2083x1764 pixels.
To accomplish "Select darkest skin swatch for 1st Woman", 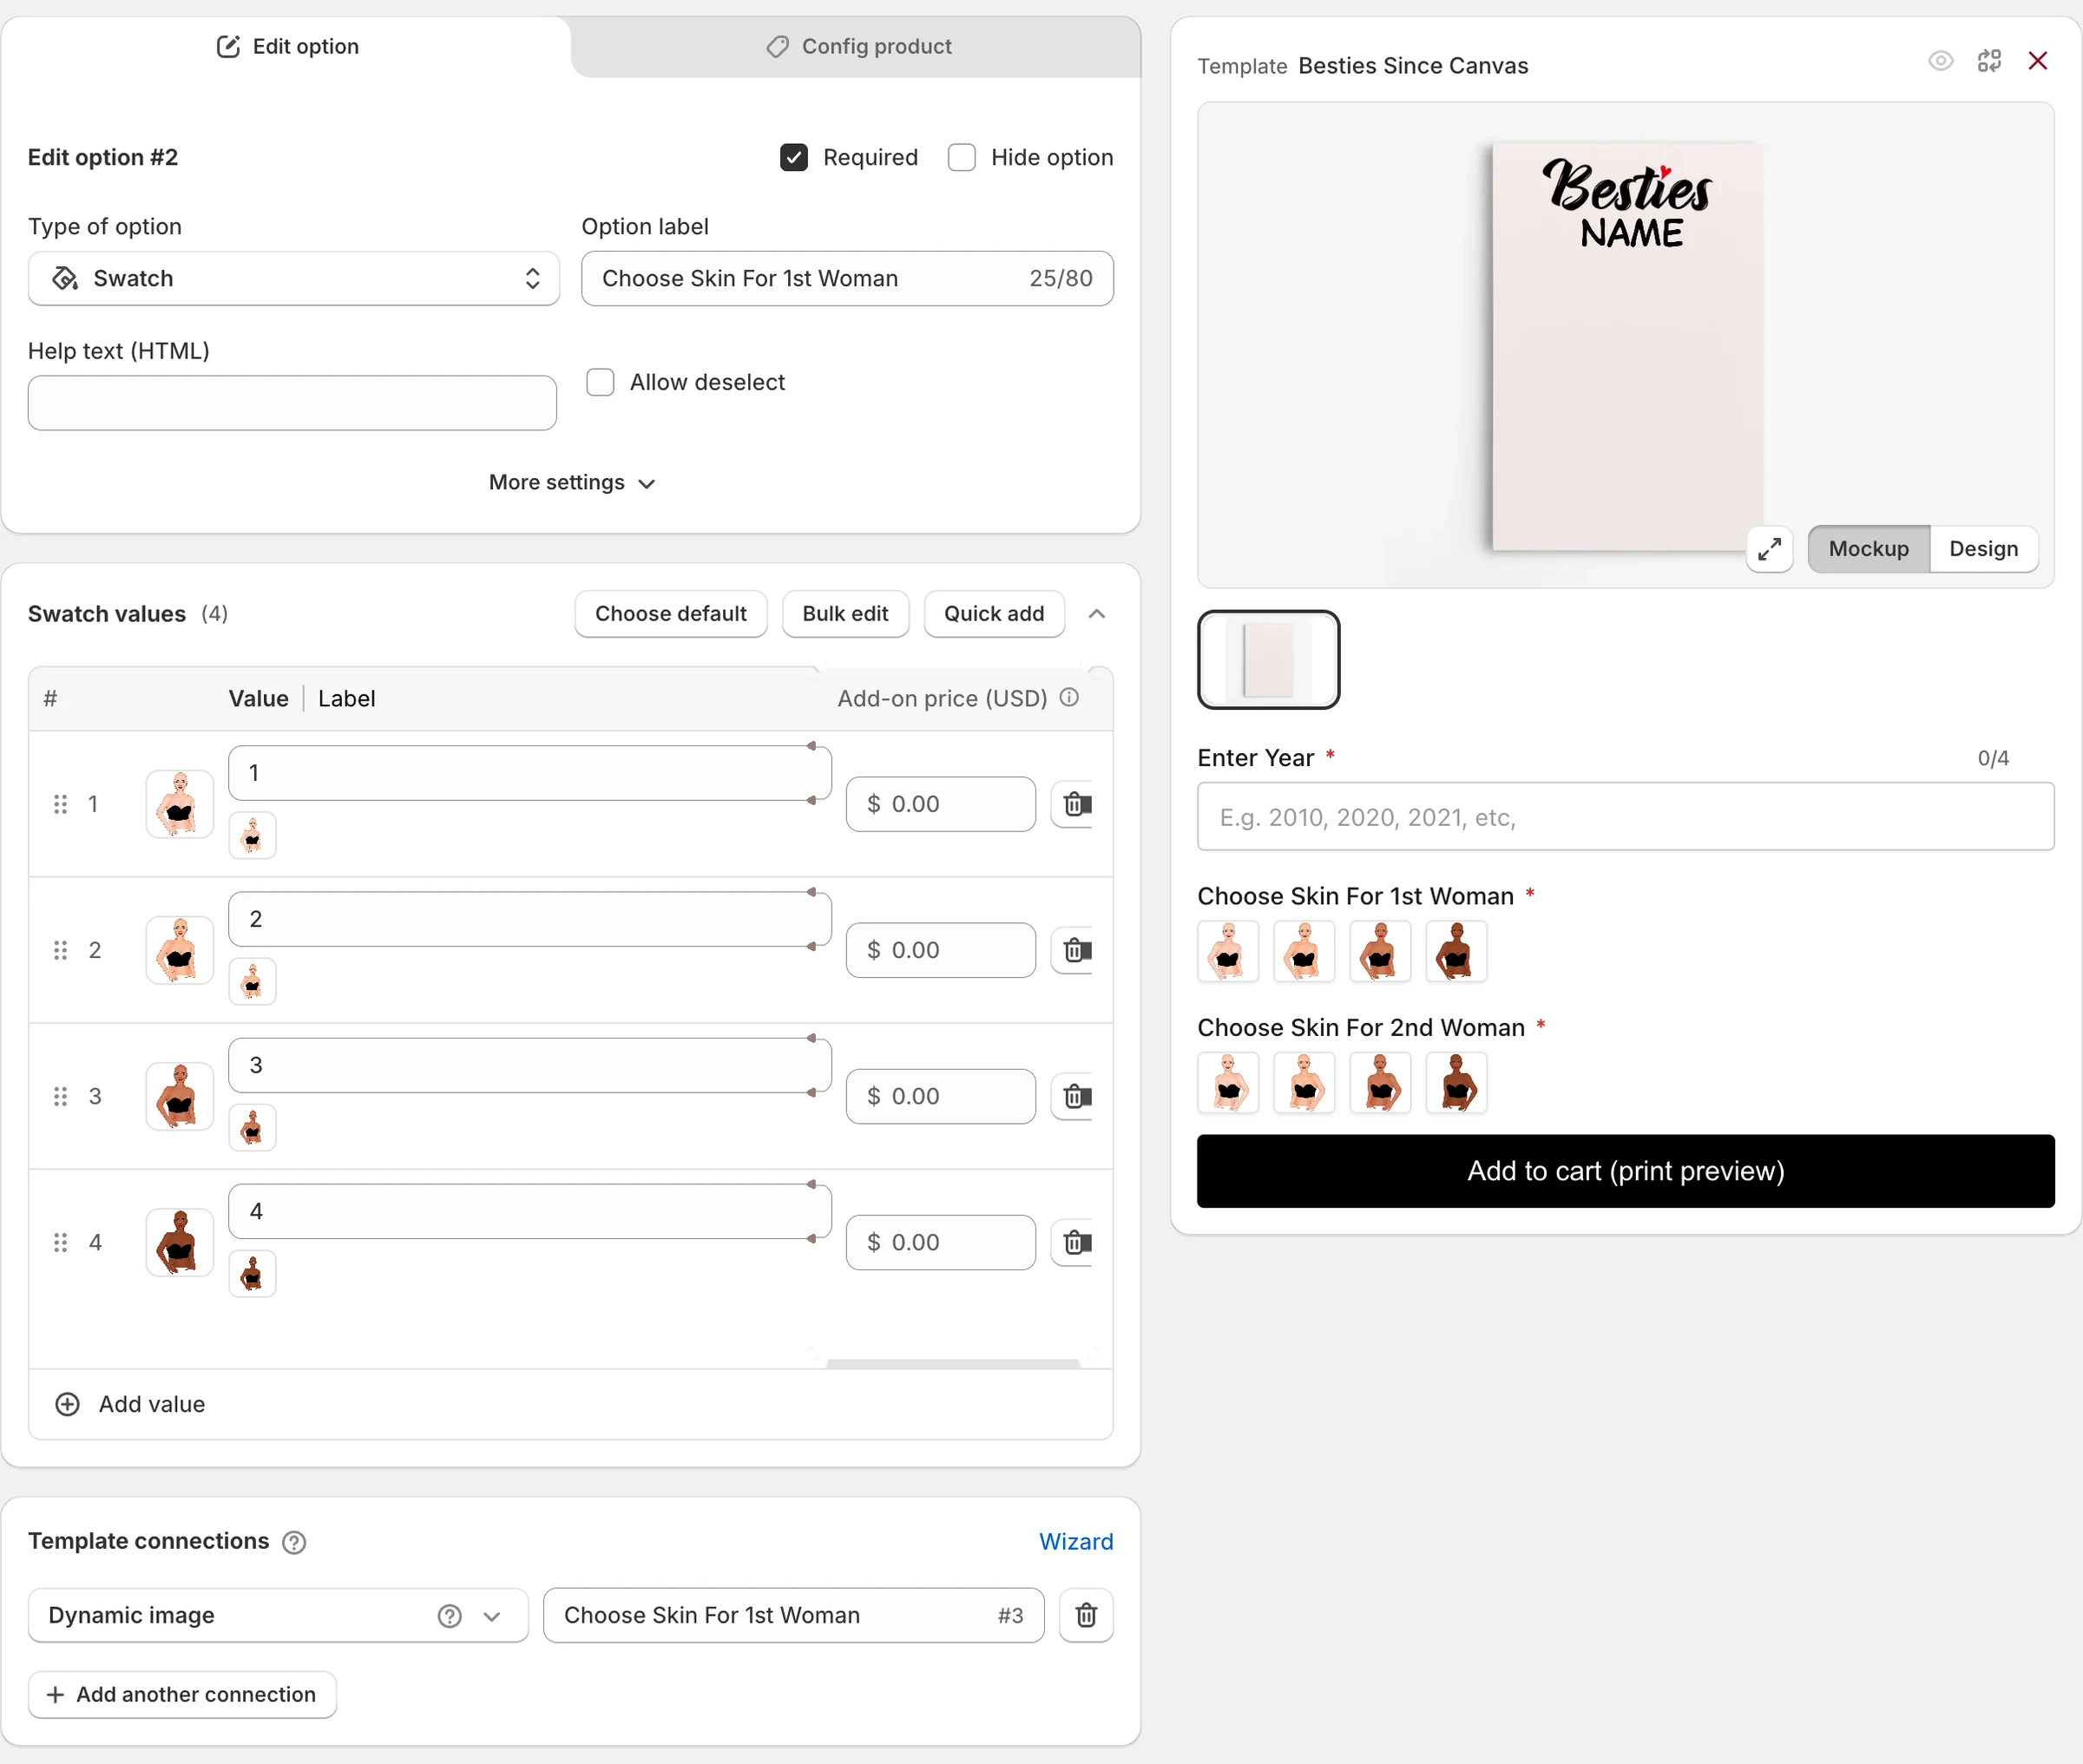I will coord(1456,951).
